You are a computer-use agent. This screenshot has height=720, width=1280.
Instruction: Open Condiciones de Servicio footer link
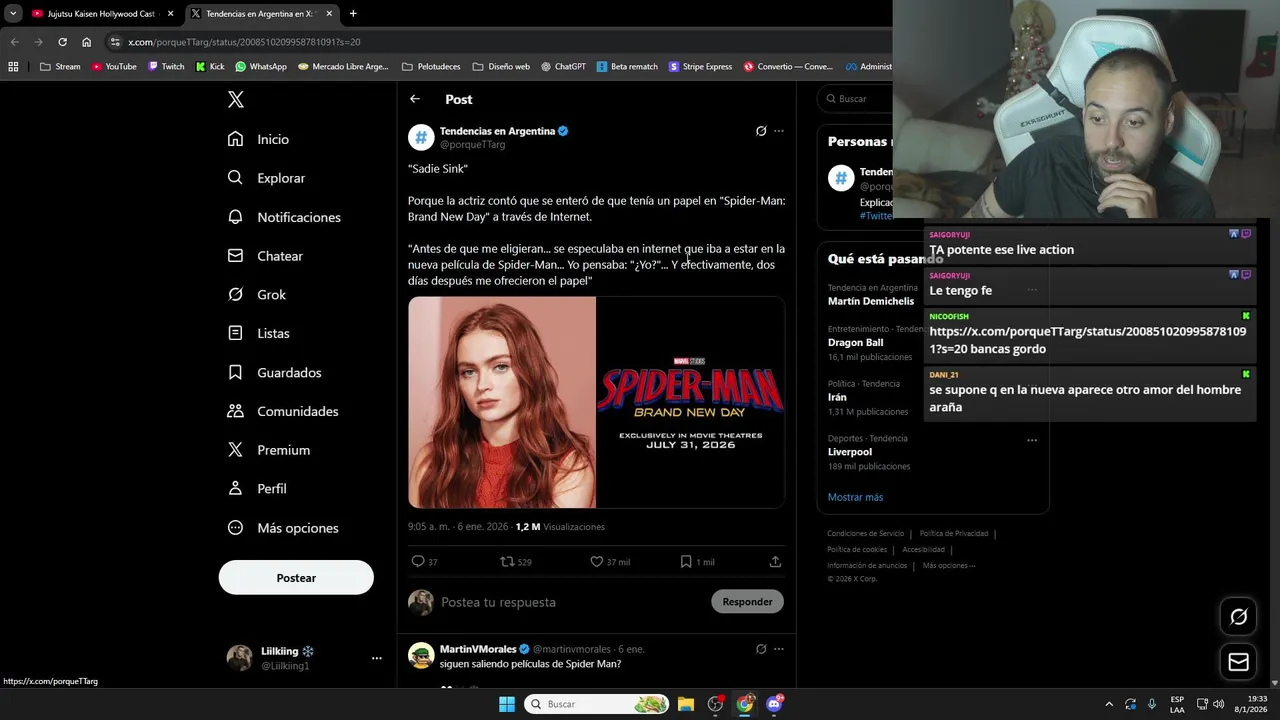tap(865, 534)
